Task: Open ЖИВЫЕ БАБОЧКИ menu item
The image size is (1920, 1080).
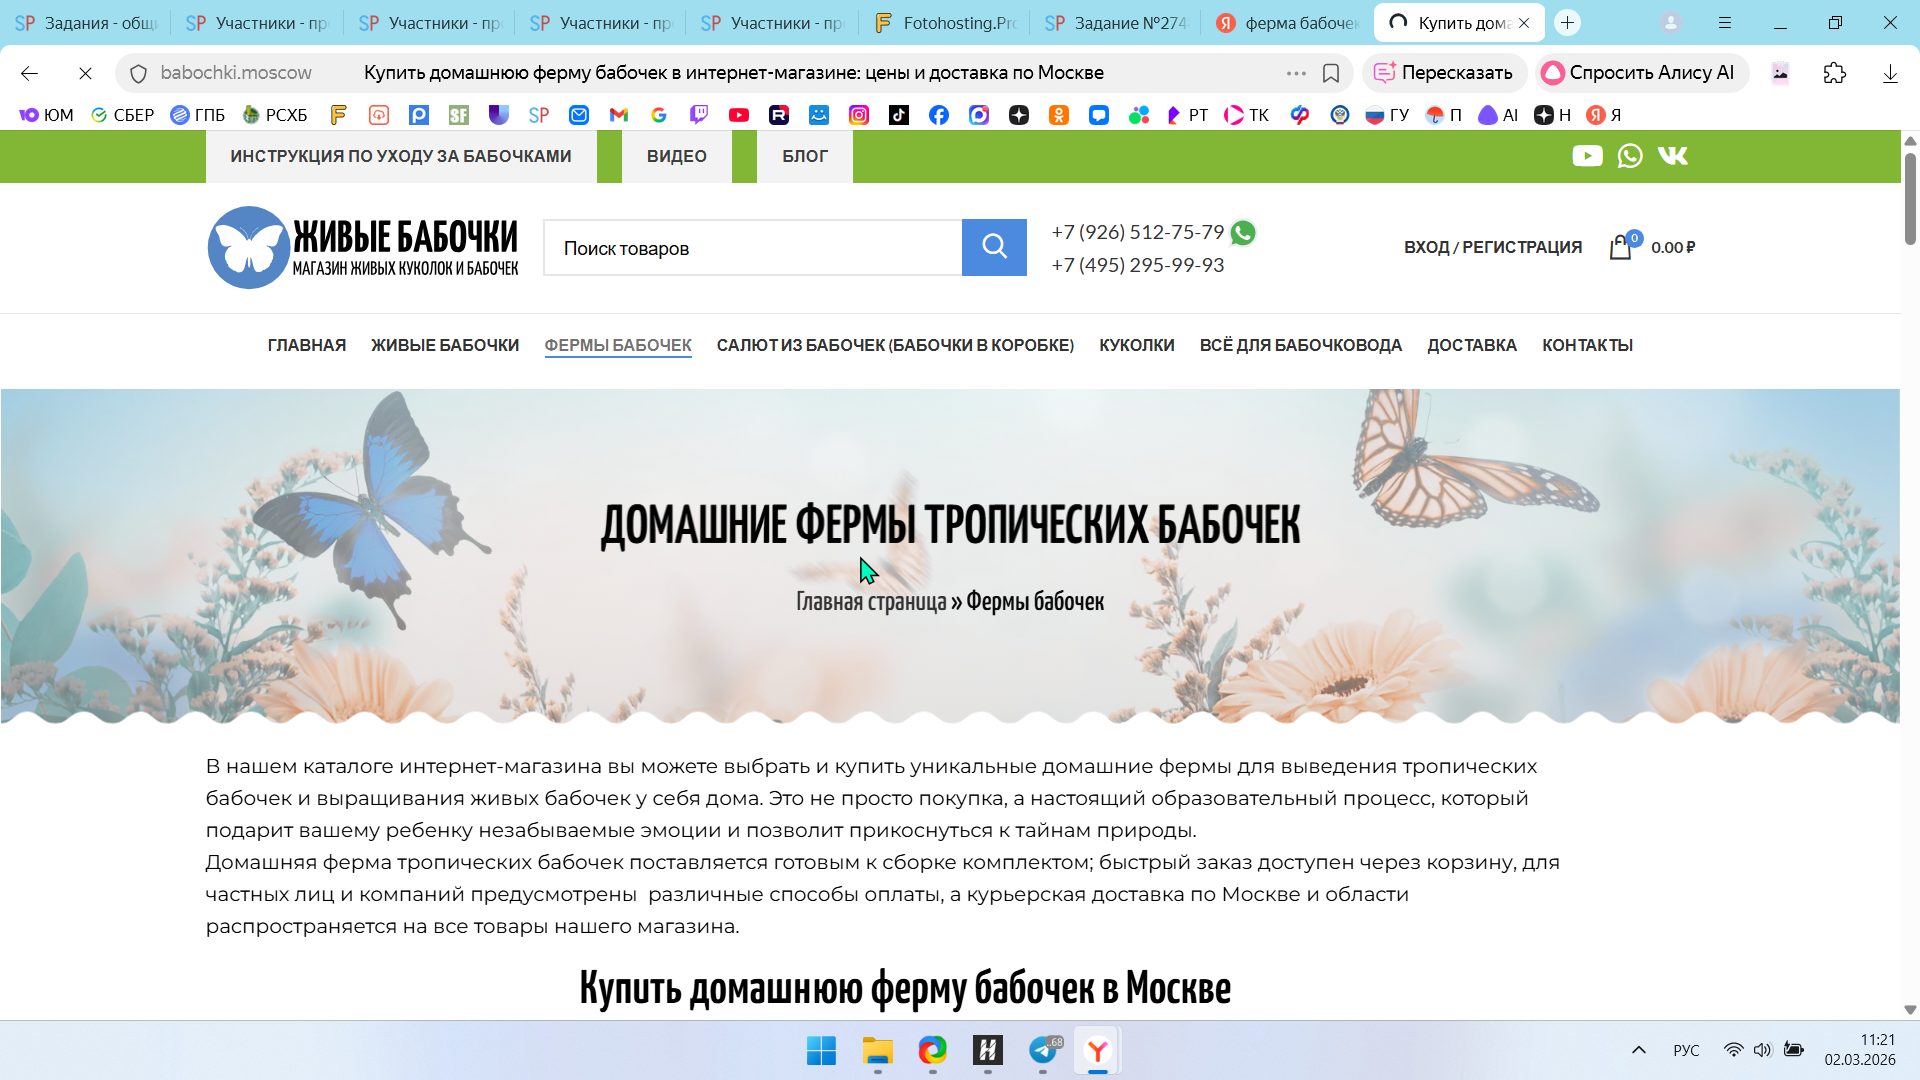Action: pyautogui.click(x=445, y=345)
